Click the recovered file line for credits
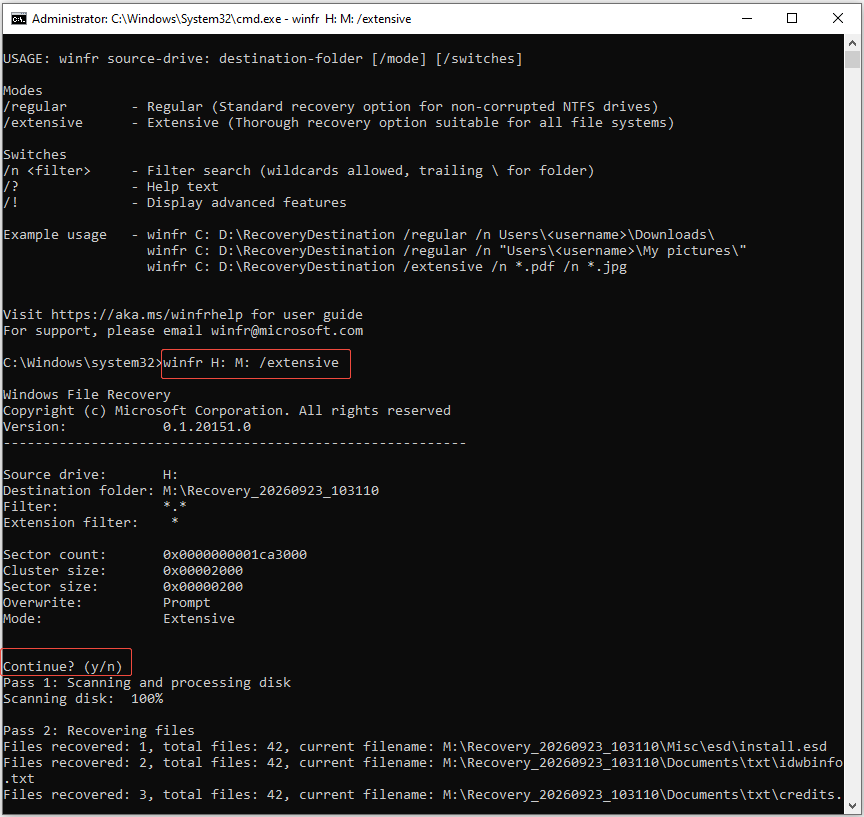 (x=423, y=794)
